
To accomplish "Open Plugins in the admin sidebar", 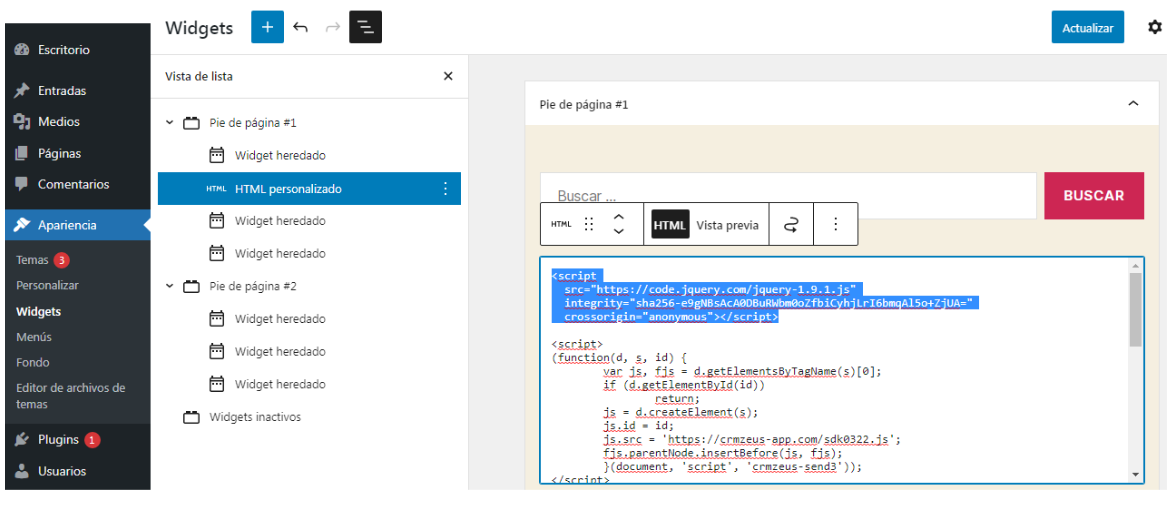I will (58, 440).
